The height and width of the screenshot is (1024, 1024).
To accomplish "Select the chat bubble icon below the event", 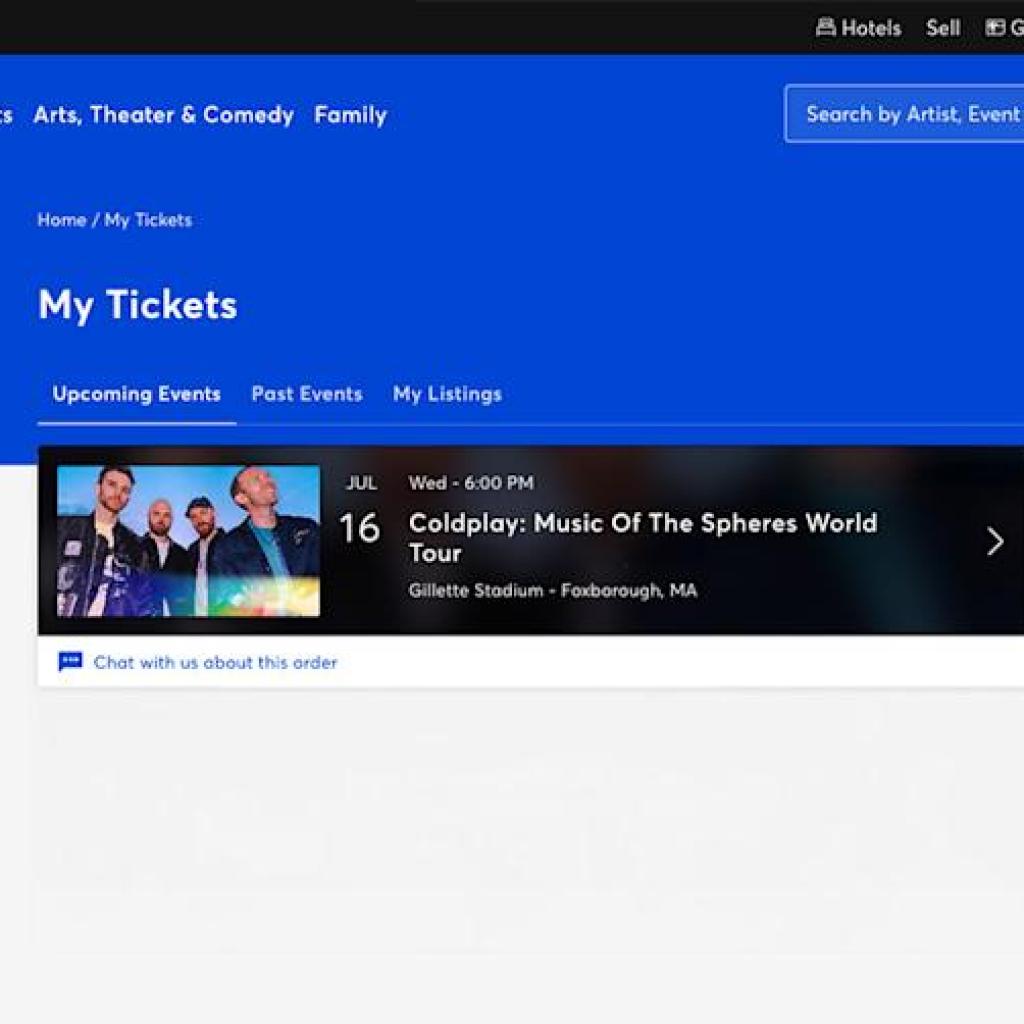I will point(69,661).
